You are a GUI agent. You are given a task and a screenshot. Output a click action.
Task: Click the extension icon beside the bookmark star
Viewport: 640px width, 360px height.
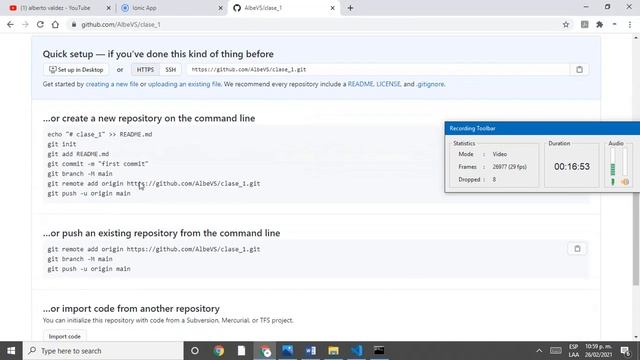[584, 24]
